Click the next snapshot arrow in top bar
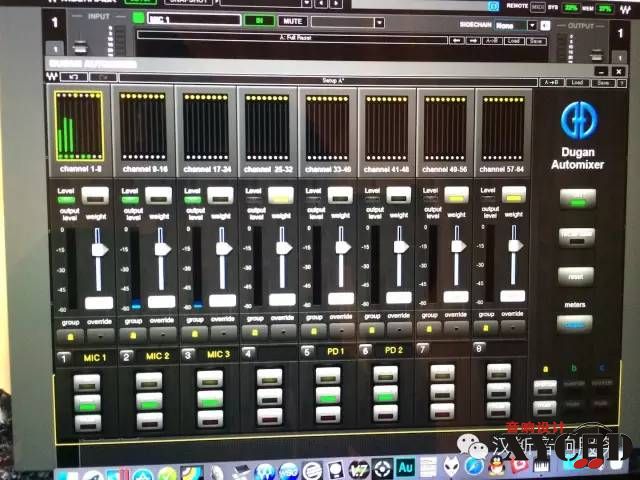 (336, 3)
